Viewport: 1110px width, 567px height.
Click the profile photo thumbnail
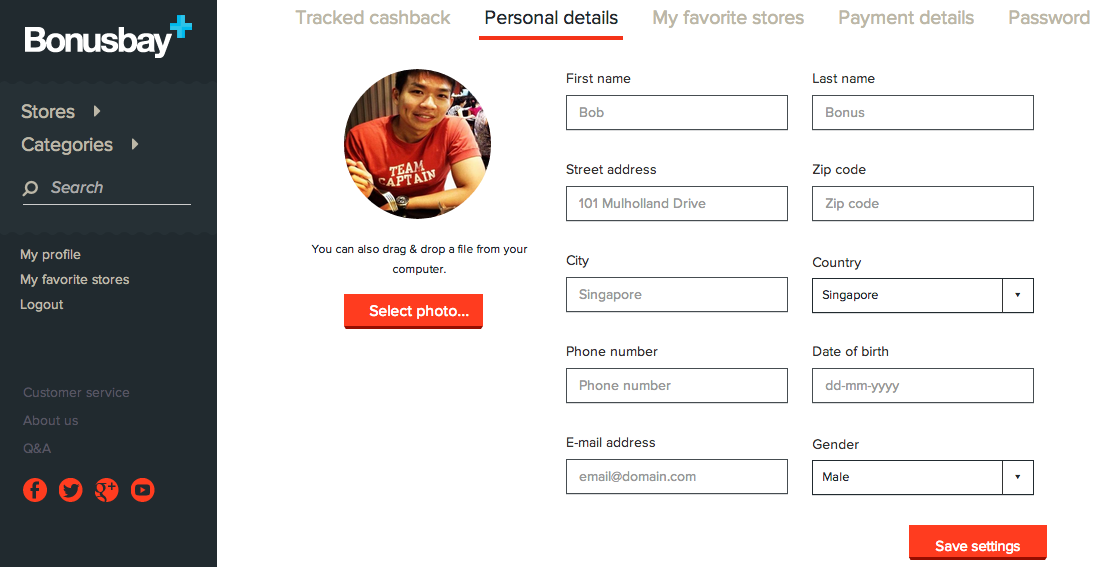coord(417,144)
